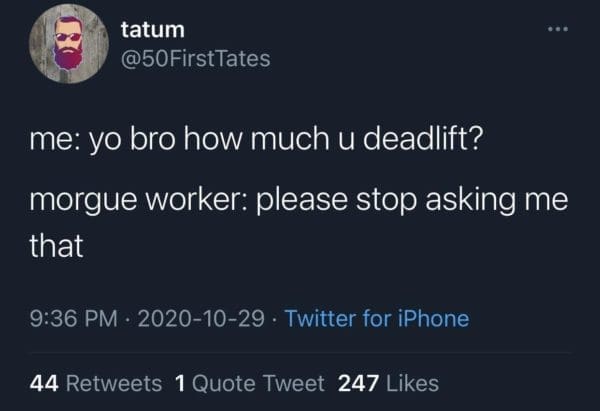Screen dimensions: 600x411
Task: Open the 1 Quote Tweet list
Action: [x=249, y=382]
